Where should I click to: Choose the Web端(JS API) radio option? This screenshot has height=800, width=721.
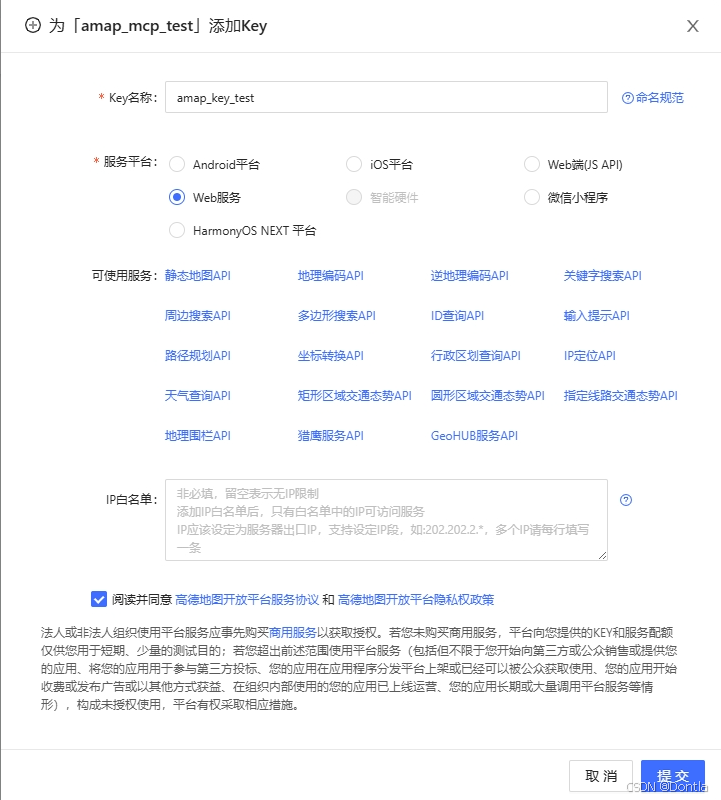(x=532, y=164)
